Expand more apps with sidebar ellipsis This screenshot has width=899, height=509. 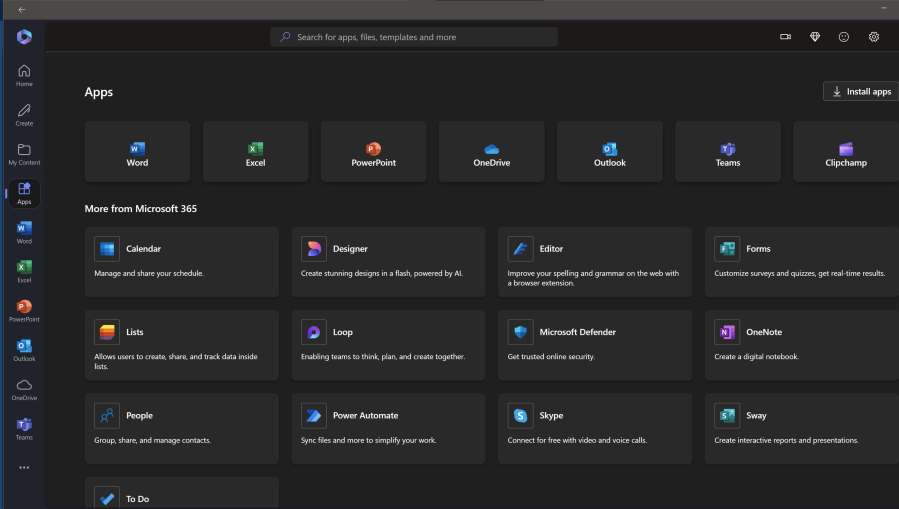click(24, 467)
